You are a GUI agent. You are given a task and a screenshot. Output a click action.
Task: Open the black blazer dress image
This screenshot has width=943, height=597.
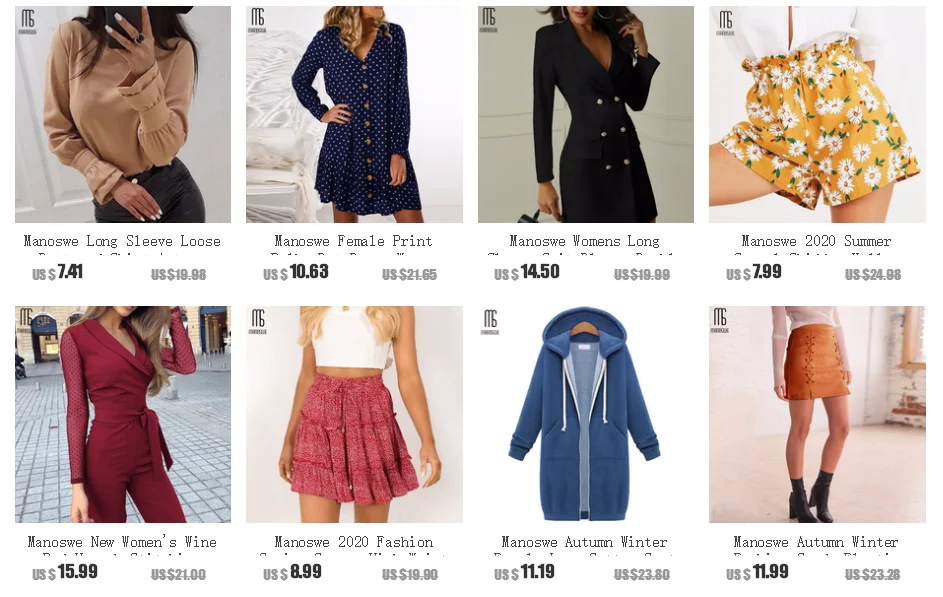[x=586, y=114]
